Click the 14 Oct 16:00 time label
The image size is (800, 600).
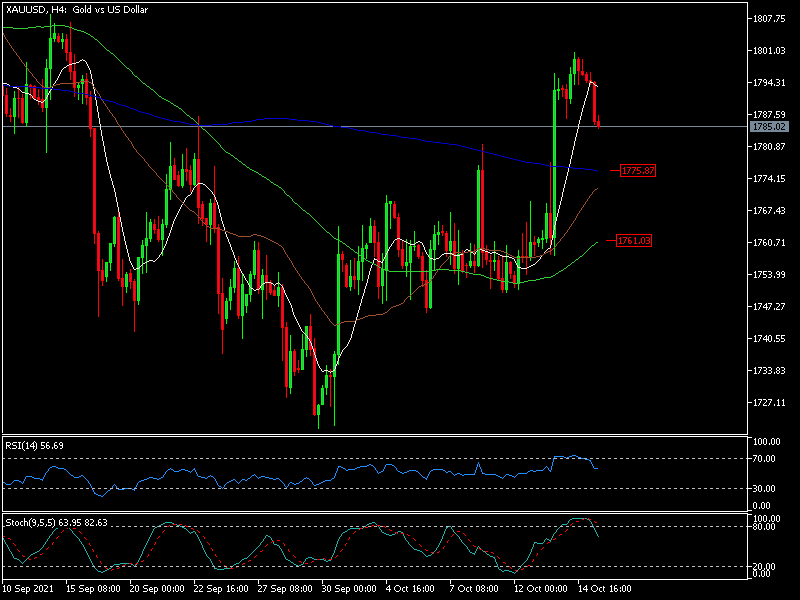coord(605,589)
